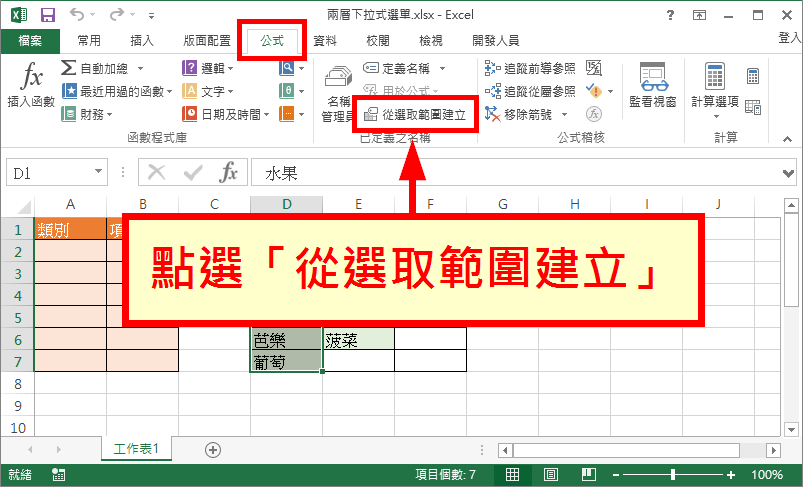Switch to Page Break Preview in status bar
This screenshot has height=487, width=803.
(x=588, y=475)
